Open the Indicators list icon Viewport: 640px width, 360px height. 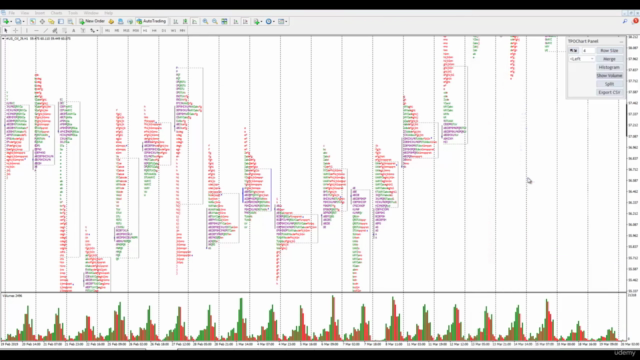pyautogui.click(x=256, y=21)
